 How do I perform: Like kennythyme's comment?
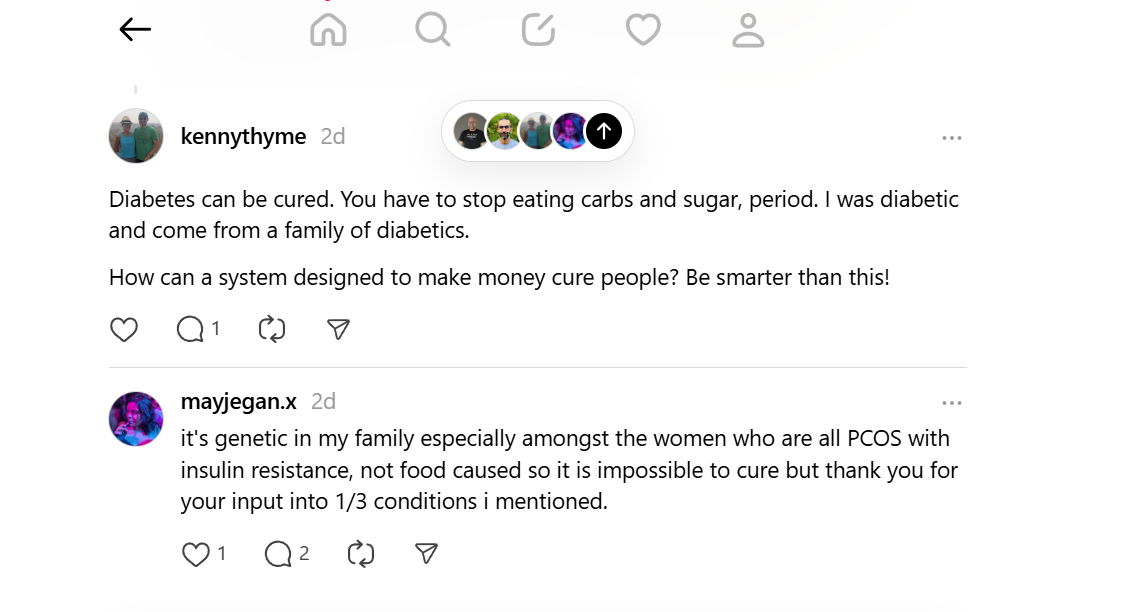123,328
